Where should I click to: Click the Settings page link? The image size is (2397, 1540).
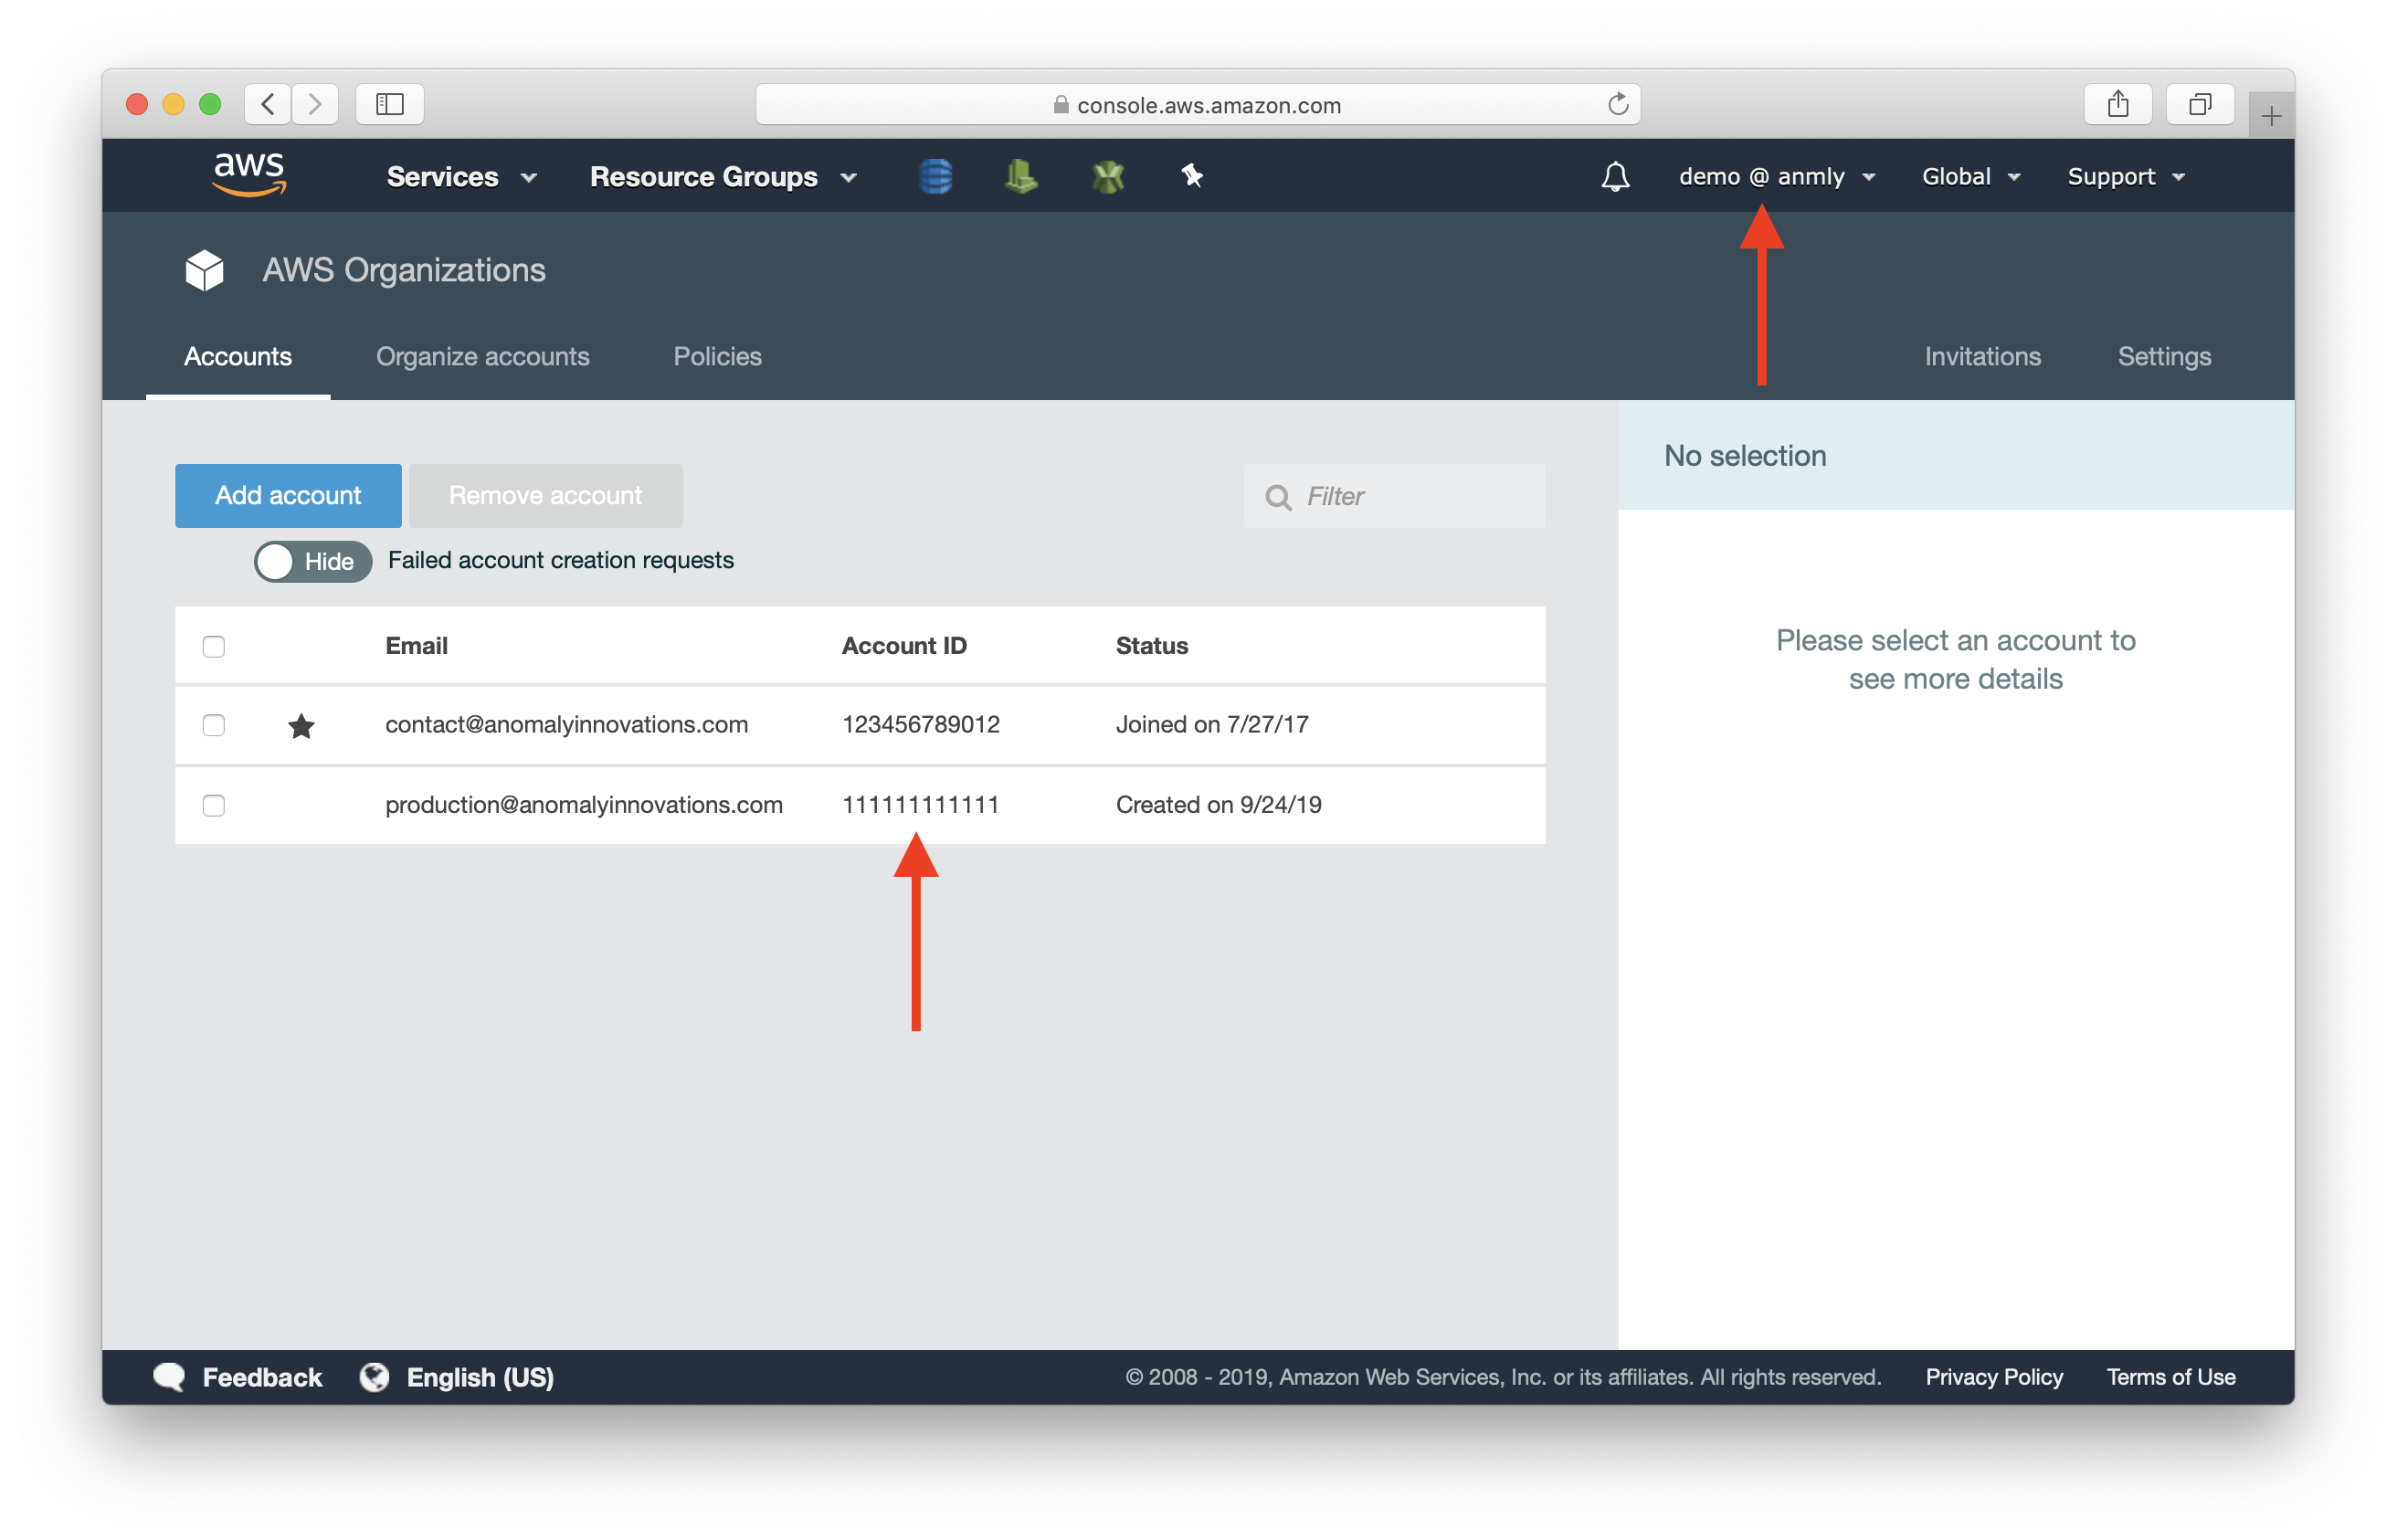pos(2161,356)
